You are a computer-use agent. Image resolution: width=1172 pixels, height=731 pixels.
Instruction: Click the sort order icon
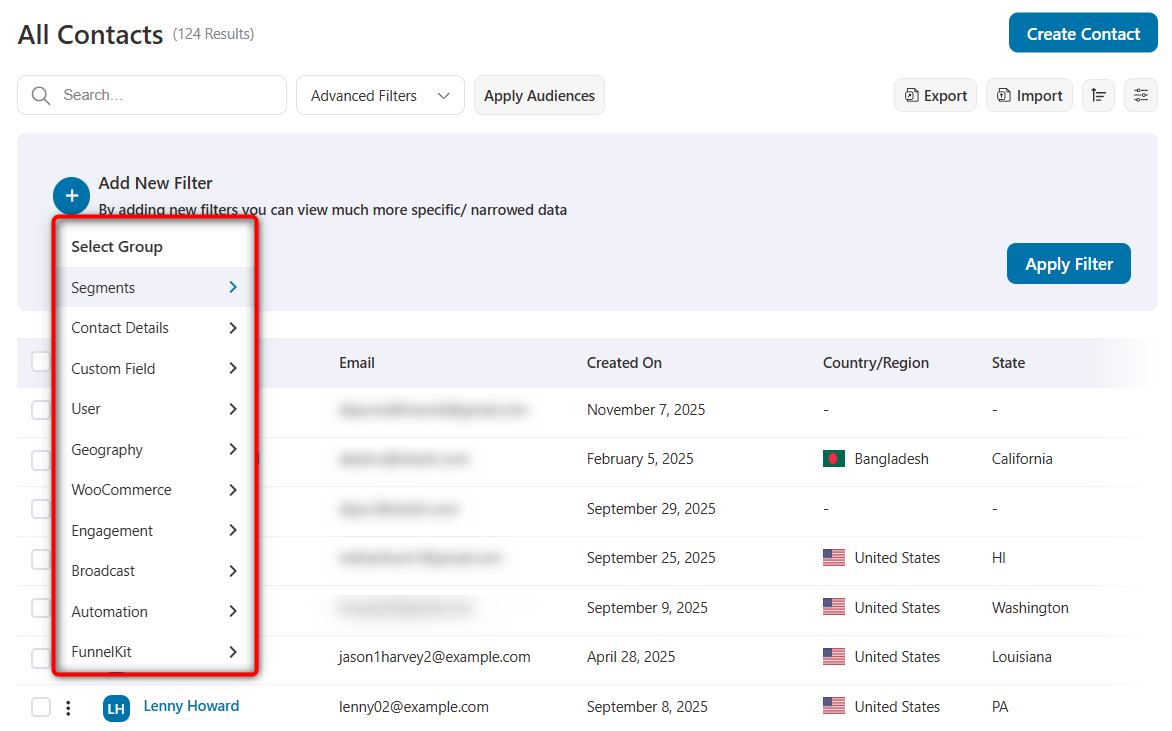1097,94
